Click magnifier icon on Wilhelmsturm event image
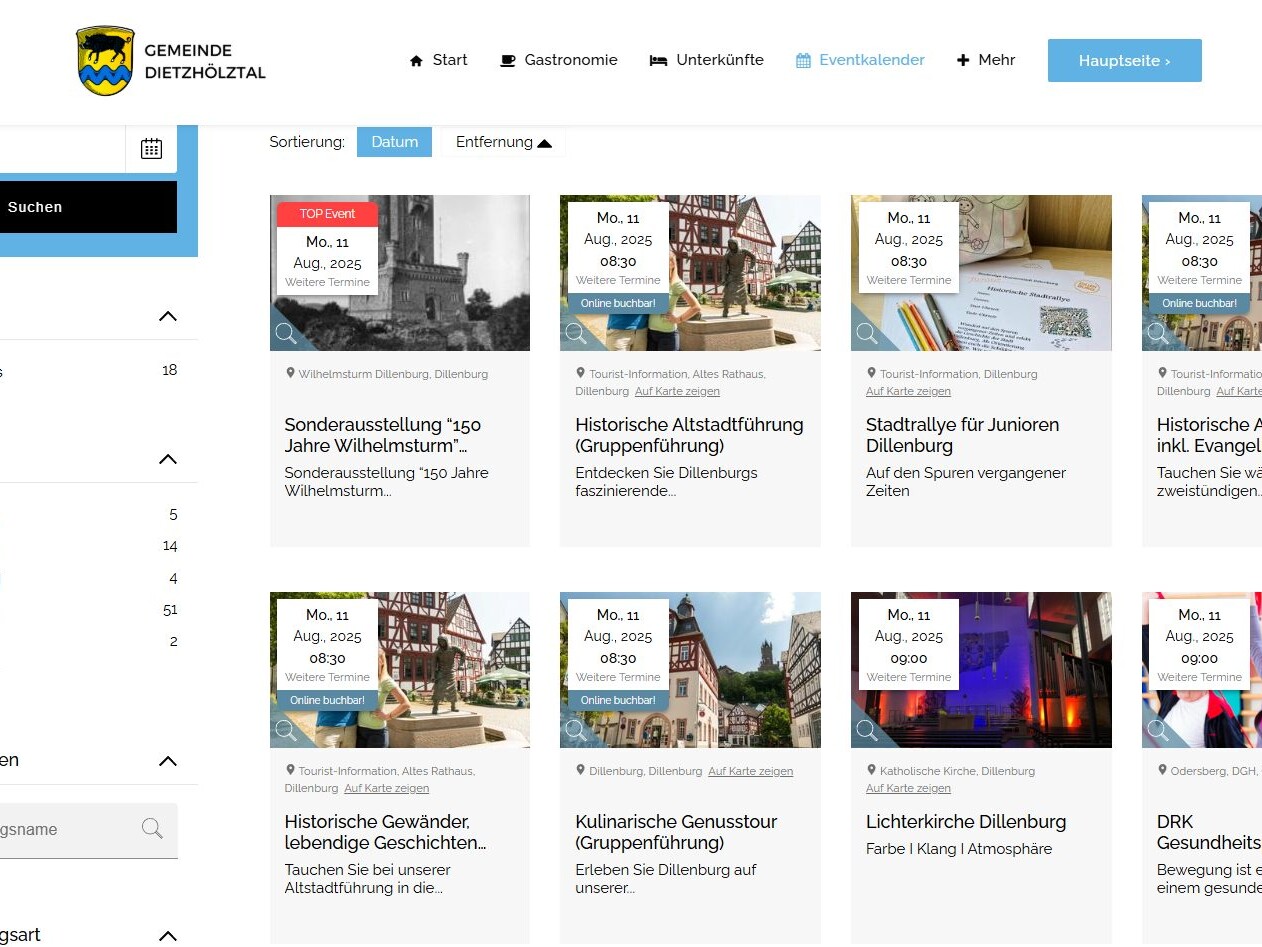Screen dimensions: 1262x947 coord(286,334)
